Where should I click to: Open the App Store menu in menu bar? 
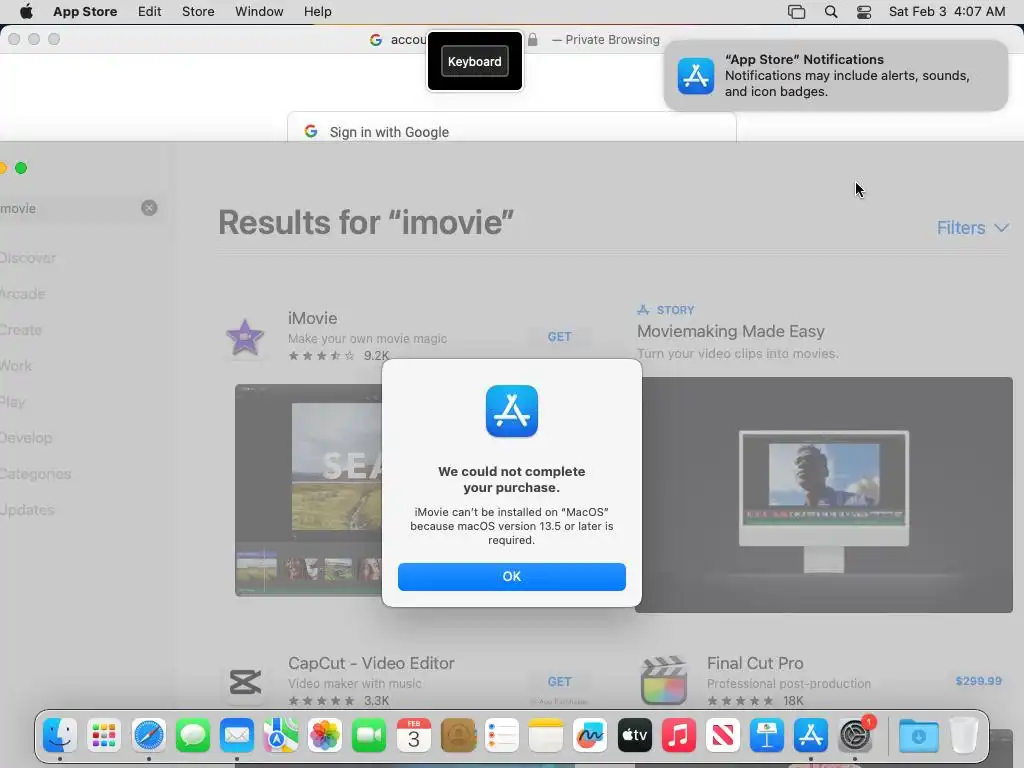[x=85, y=11]
